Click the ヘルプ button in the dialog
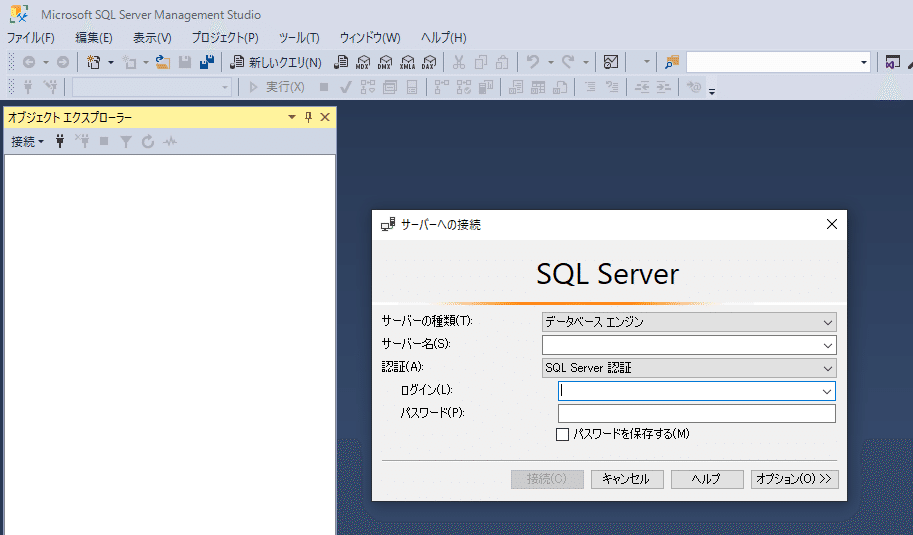The height and width of the screenshot is (535, 913). [x=707, y=479]
